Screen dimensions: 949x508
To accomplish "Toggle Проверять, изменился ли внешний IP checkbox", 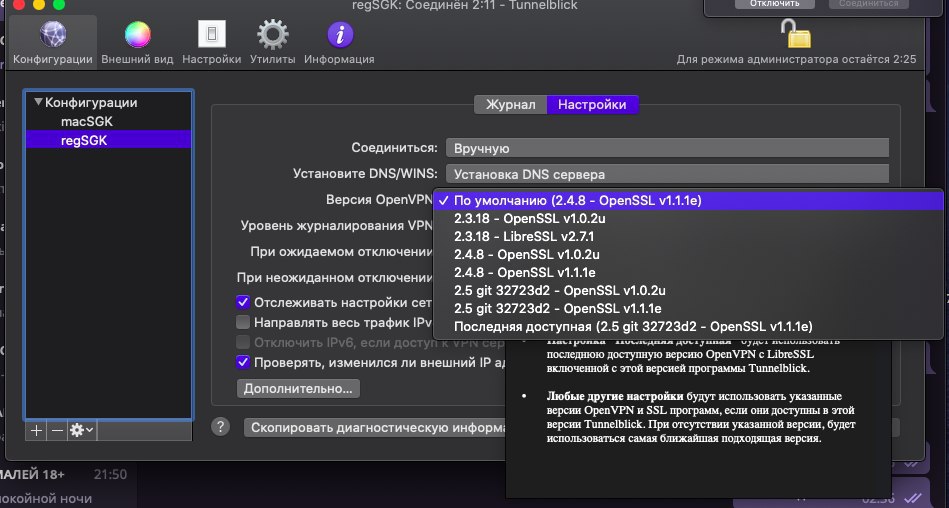I will pyautogui.click(x=243, y=363).
